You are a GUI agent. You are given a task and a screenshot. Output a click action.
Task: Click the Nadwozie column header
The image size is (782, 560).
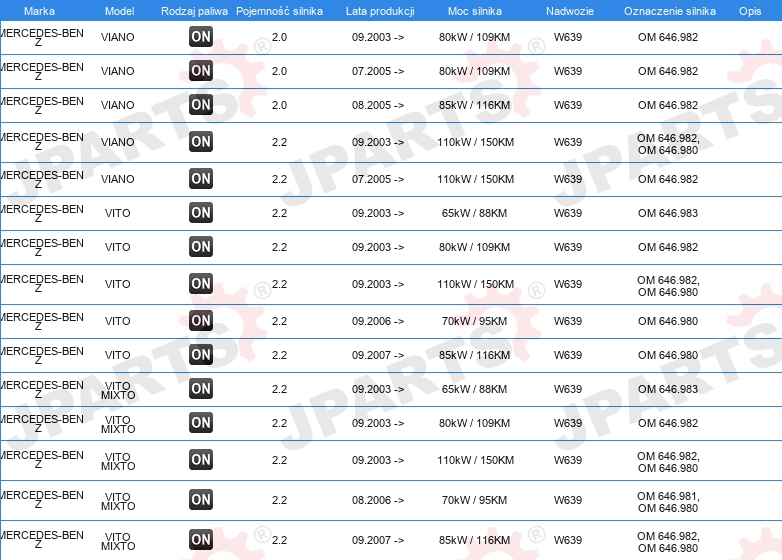(570, 11)
